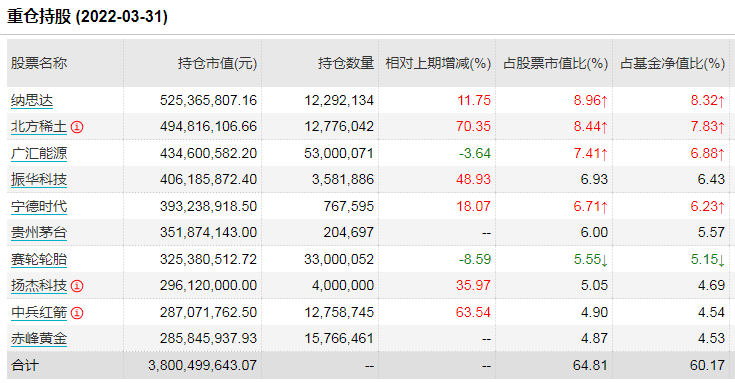
Task: Click the 占基金净值比(%) column header
Action: point(672,63)
